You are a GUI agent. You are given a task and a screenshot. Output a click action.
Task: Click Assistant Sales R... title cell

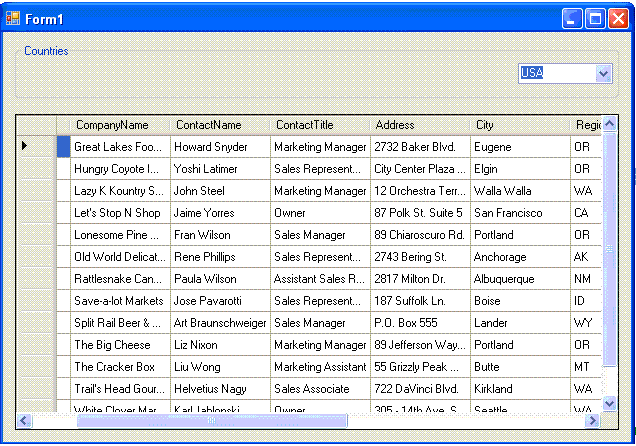point(319,279)
